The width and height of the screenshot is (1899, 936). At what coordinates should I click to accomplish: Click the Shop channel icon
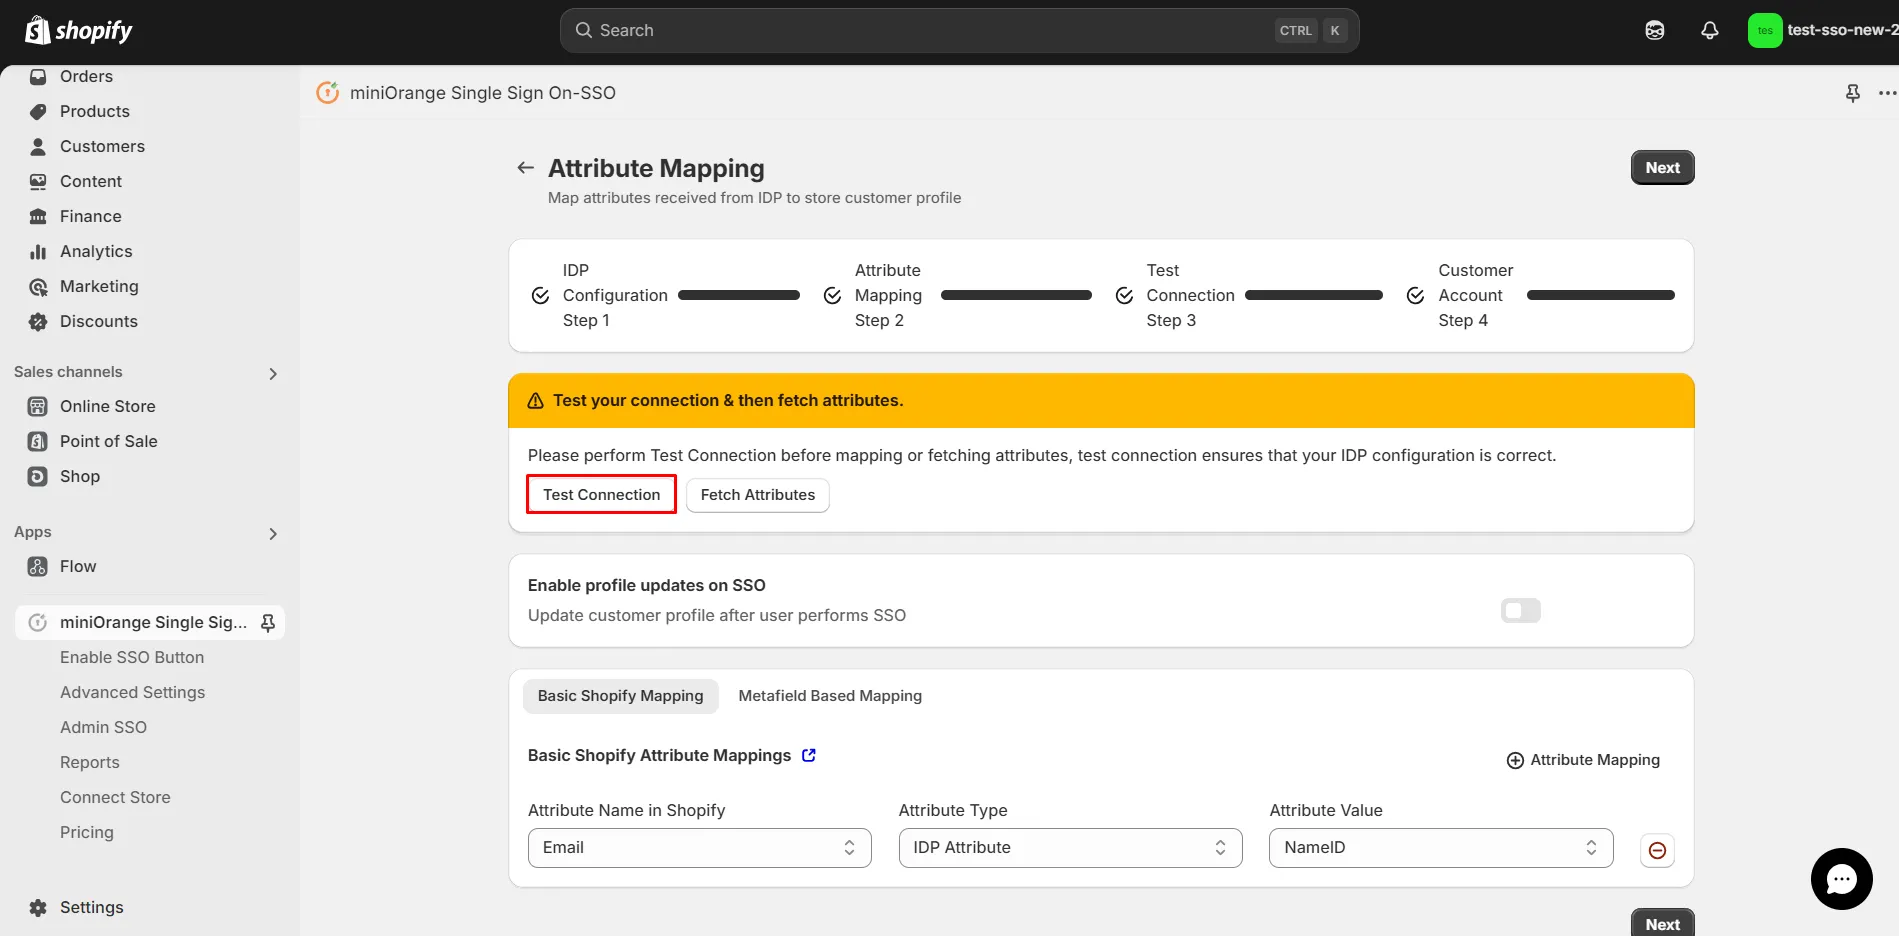pos(38,476)
